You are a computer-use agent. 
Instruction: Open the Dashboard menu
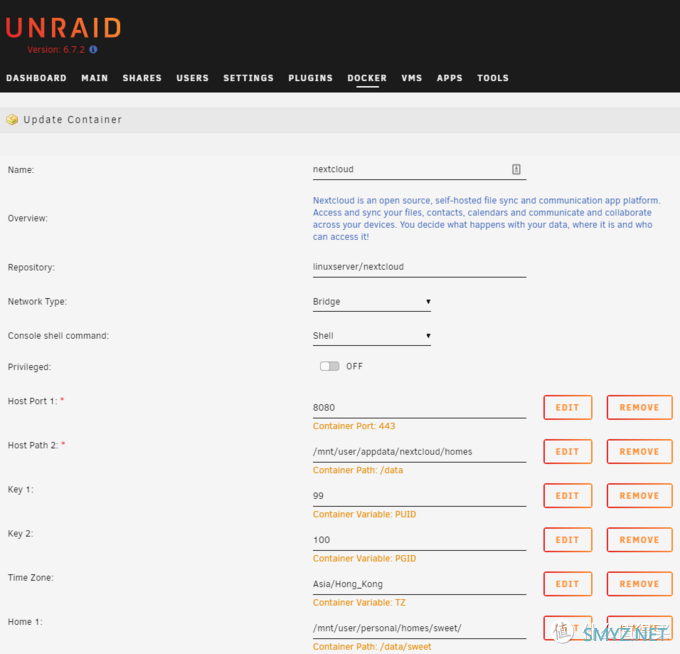click(x=36, y=78)
